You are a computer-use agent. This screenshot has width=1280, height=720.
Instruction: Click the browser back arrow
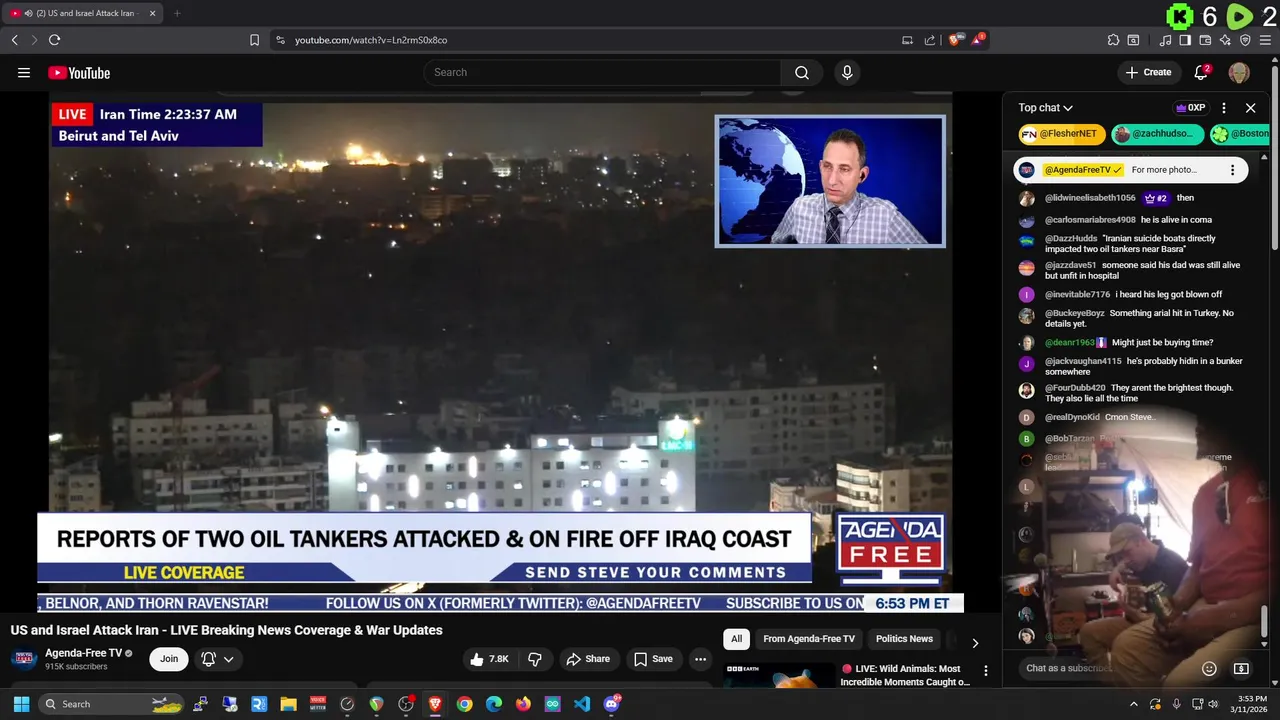(14, 40)
